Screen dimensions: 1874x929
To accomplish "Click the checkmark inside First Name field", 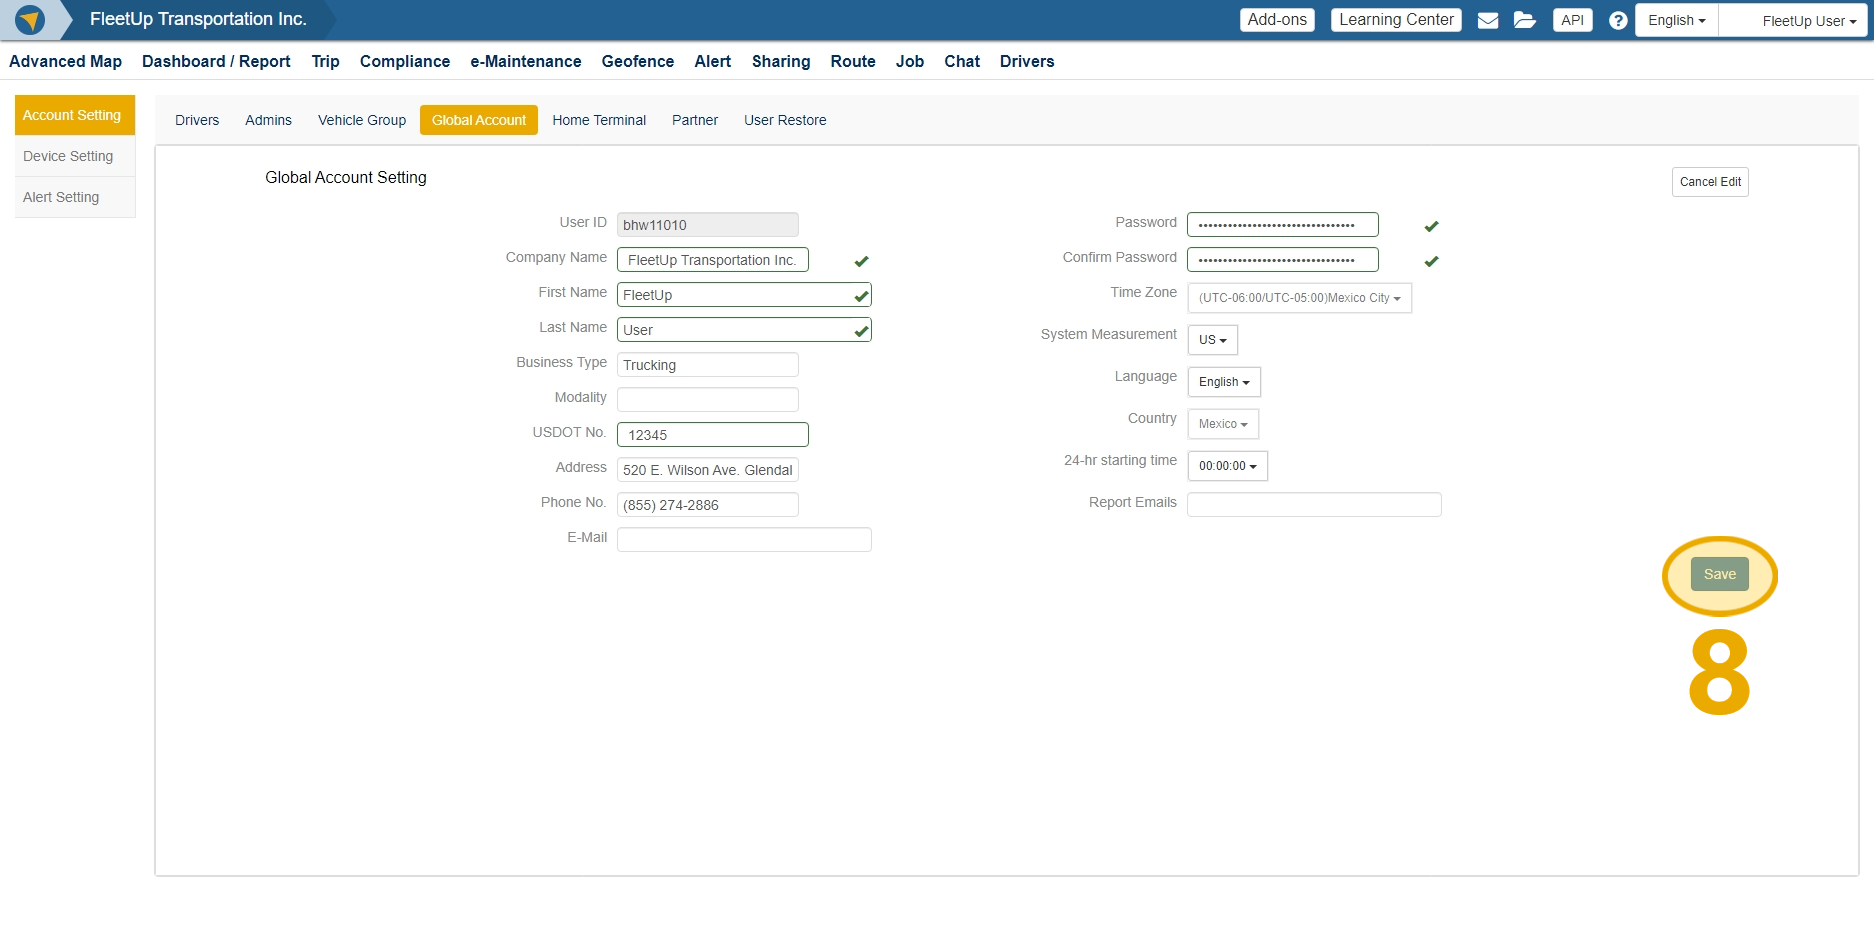I will (x=861, y=296).
